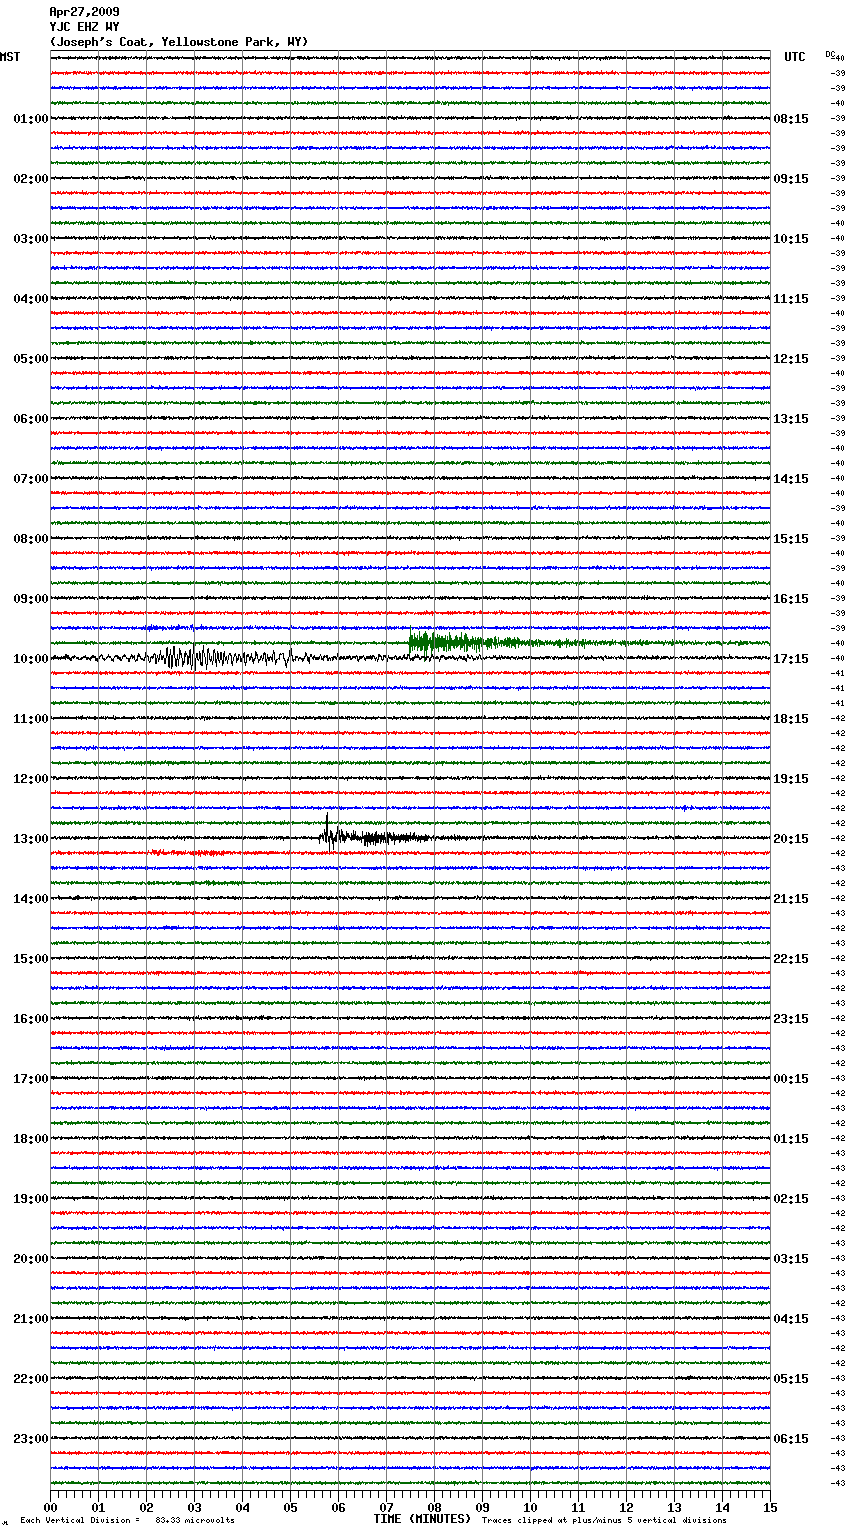Select the 05:00 MST time label
The image size is (850, 1534).
pyautogui.click(x=31, y=359)
